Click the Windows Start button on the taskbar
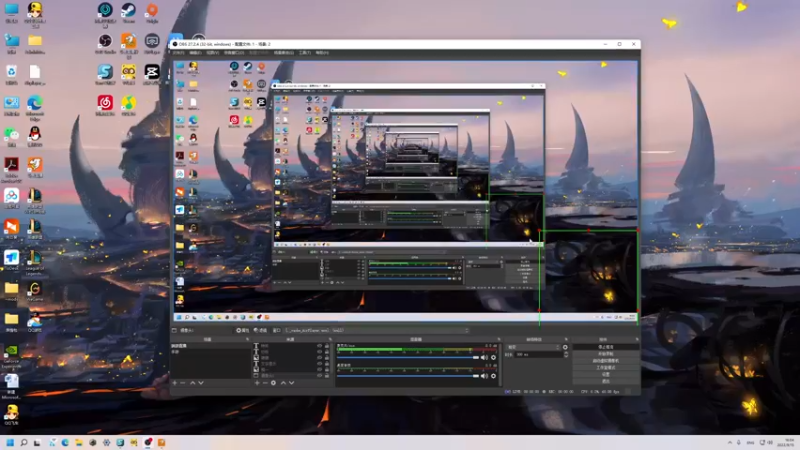The image size is (800, 450). point(10,442)
